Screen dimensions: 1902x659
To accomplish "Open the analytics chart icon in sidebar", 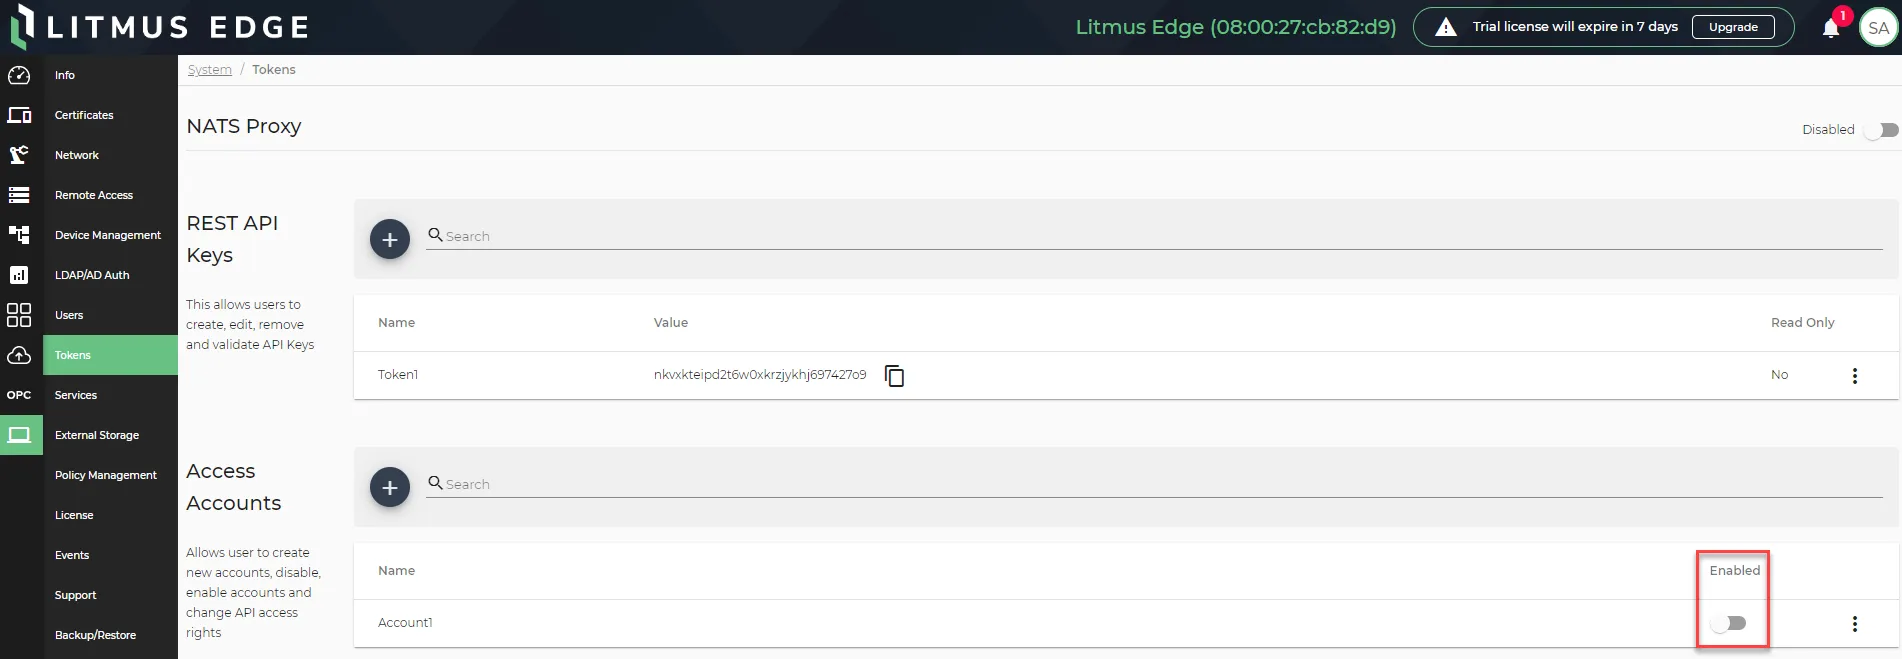I will pos(19,275).
